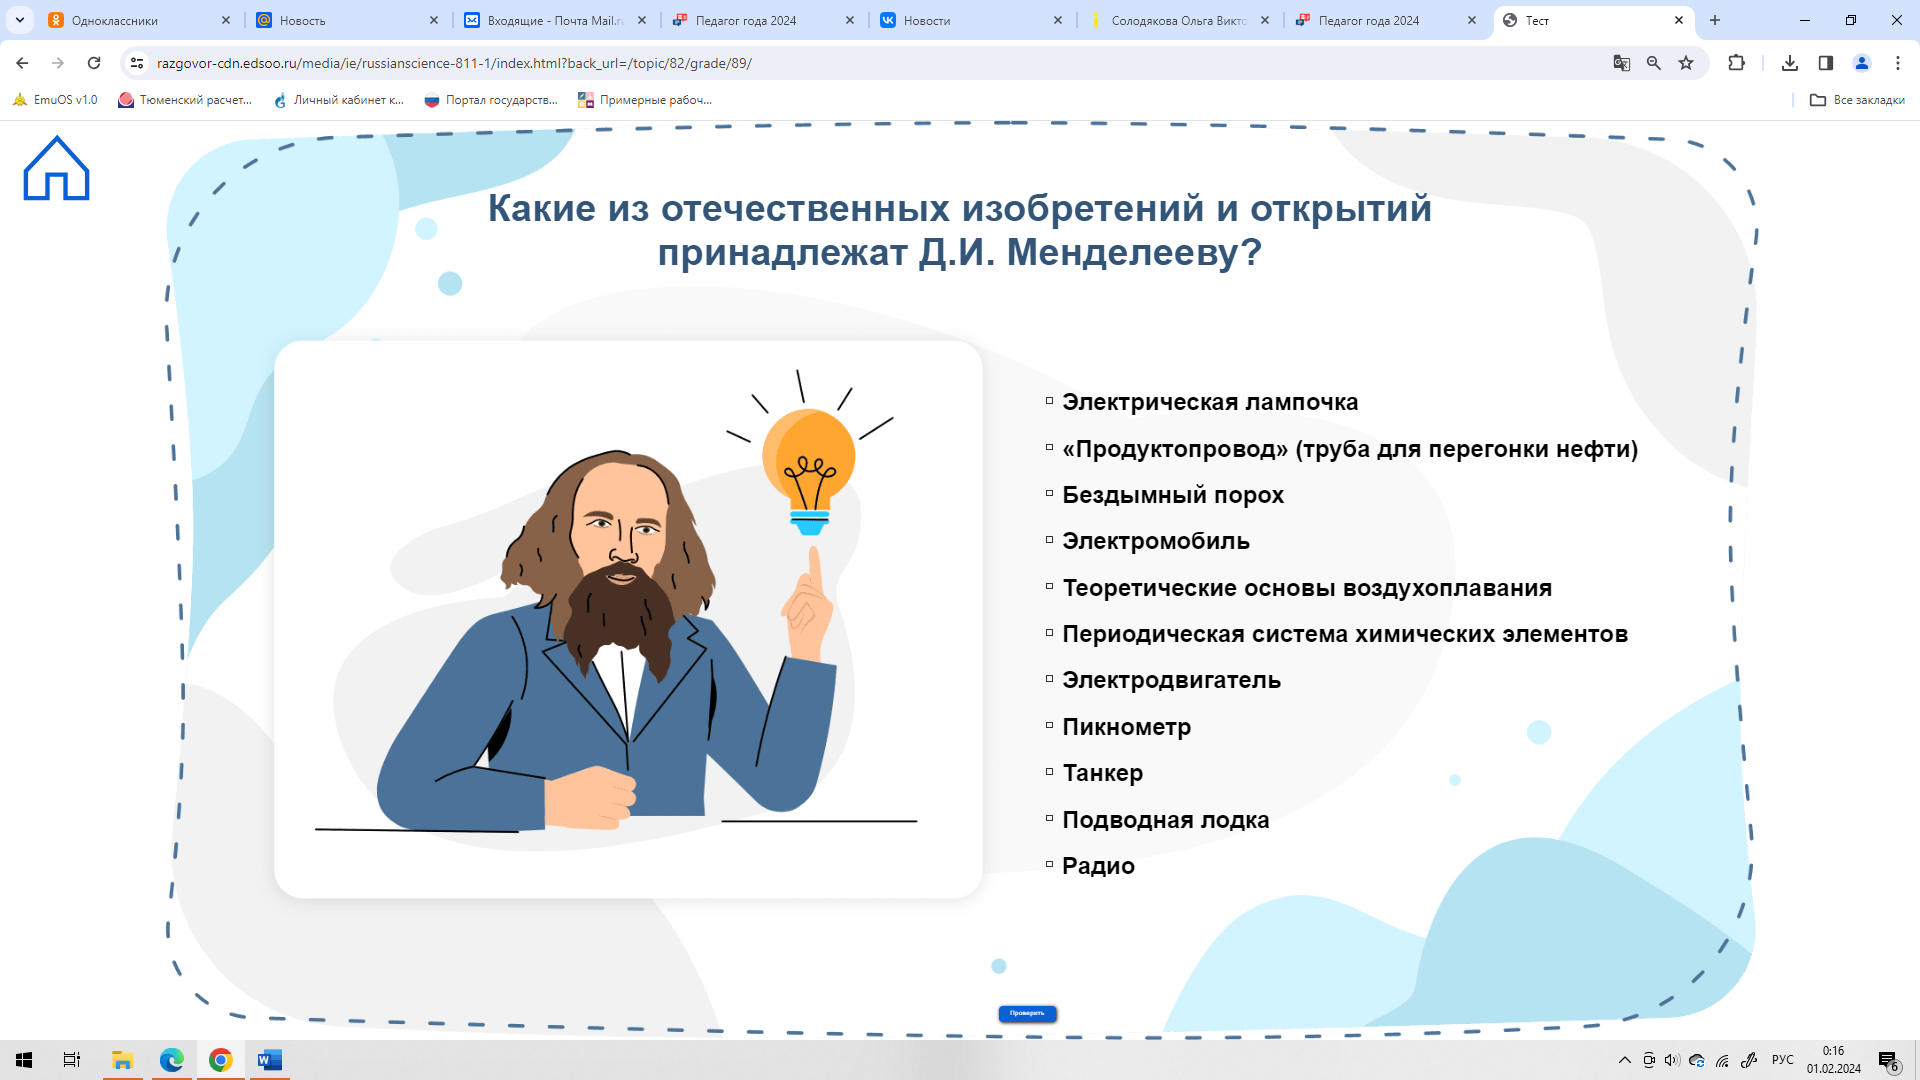Viewport: 1920px width, 1080px height.
Task: Switch to the Новость tab
Action: coord(348,20)
